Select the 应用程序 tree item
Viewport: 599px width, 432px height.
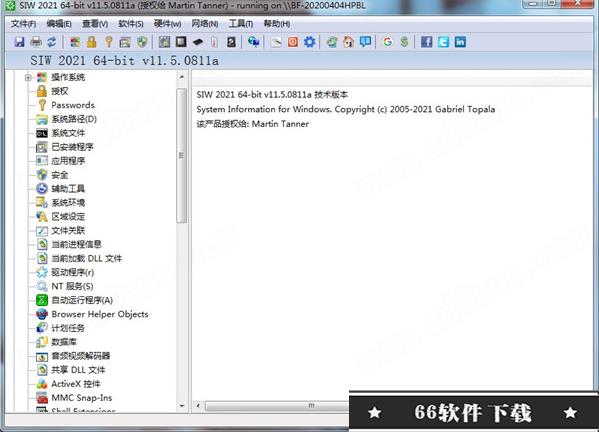coord(68,161)
